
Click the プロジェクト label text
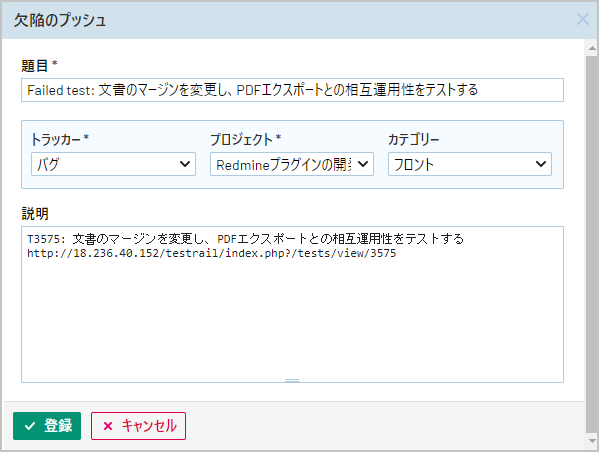point(241,139)
